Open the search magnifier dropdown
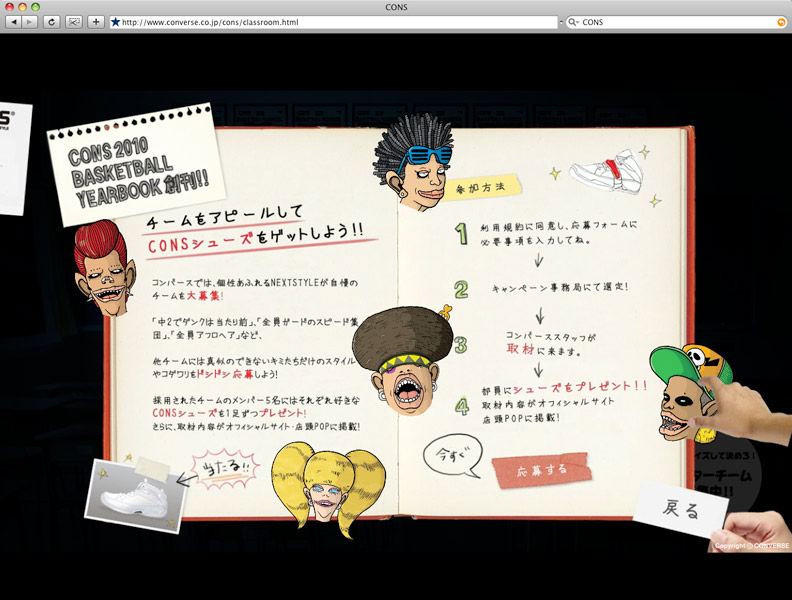792x600 pixels. (x=573, y=21)
